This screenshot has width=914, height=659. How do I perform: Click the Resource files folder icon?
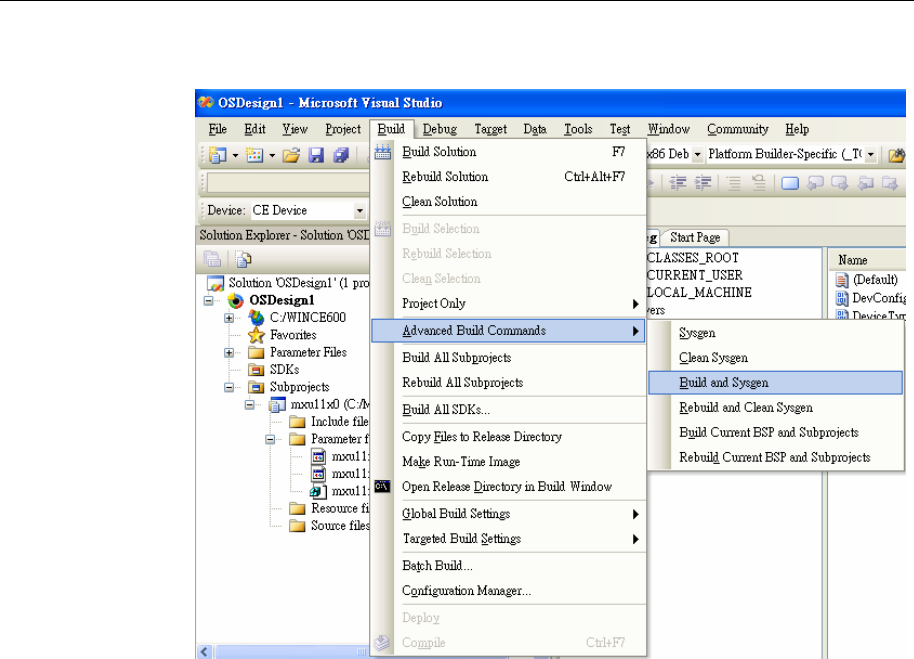tap(298, 509)
